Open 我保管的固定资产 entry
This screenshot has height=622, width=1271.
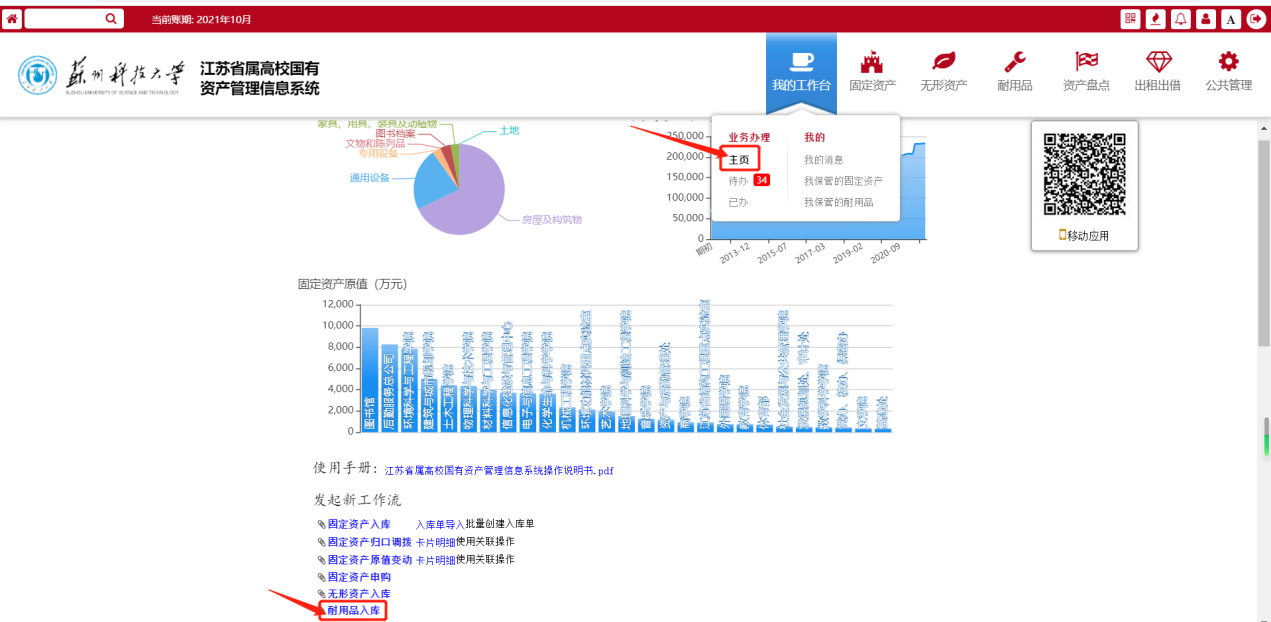843,181
